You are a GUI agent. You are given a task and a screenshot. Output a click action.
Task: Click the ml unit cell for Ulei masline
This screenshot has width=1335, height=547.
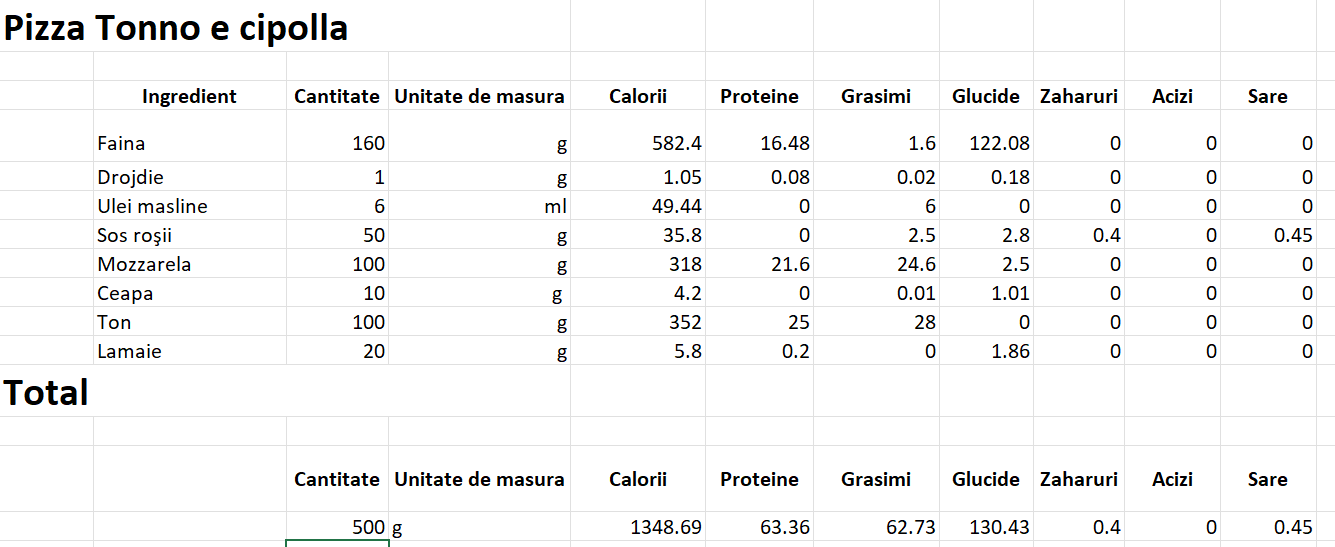click(479, 206)
